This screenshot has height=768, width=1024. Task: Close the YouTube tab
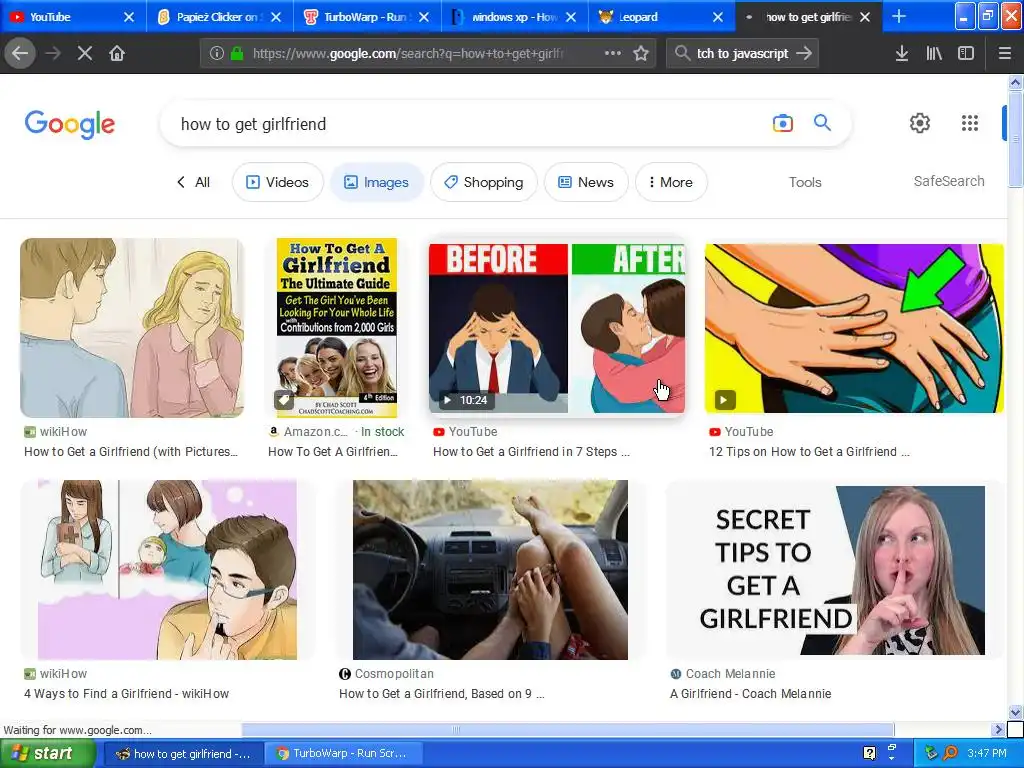(x=129, y=17)
